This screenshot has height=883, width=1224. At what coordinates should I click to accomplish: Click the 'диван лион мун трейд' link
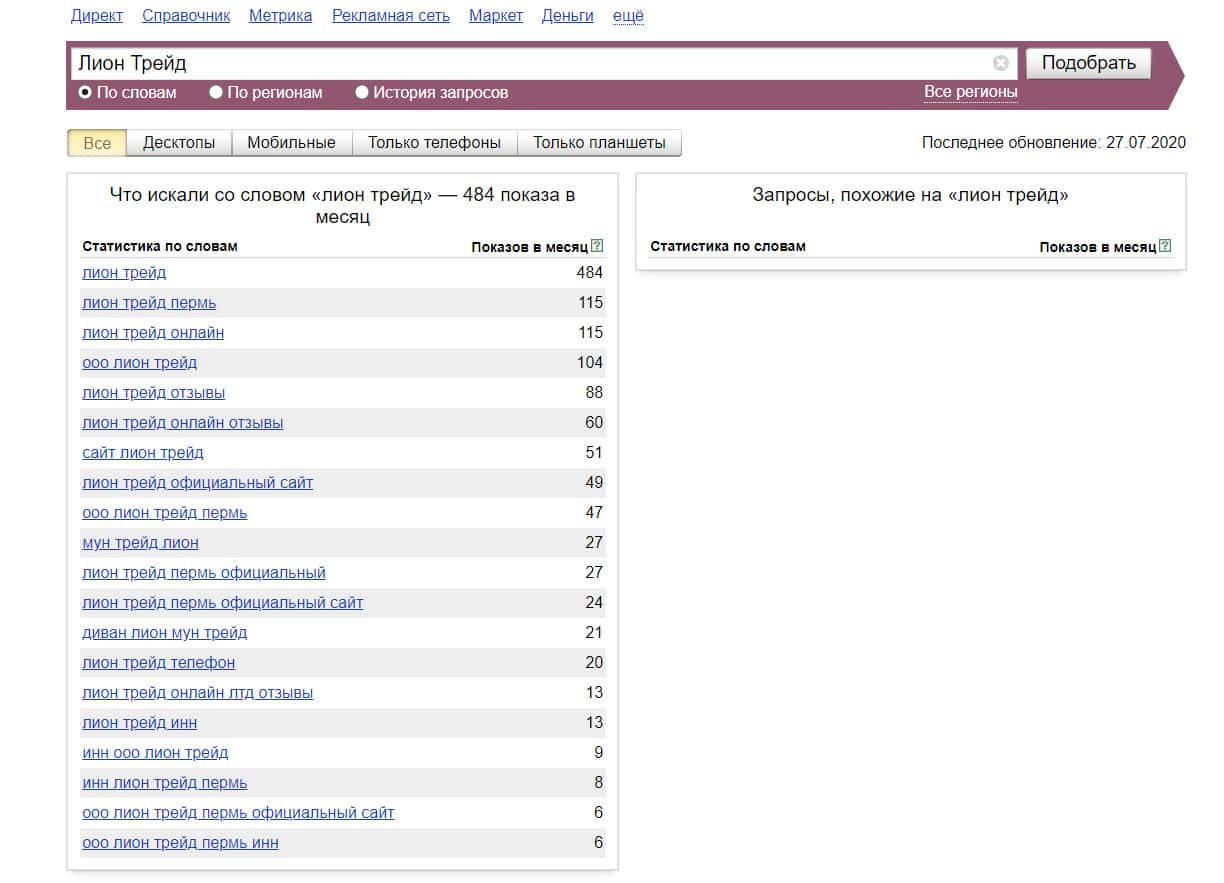[x=164, y=633]
